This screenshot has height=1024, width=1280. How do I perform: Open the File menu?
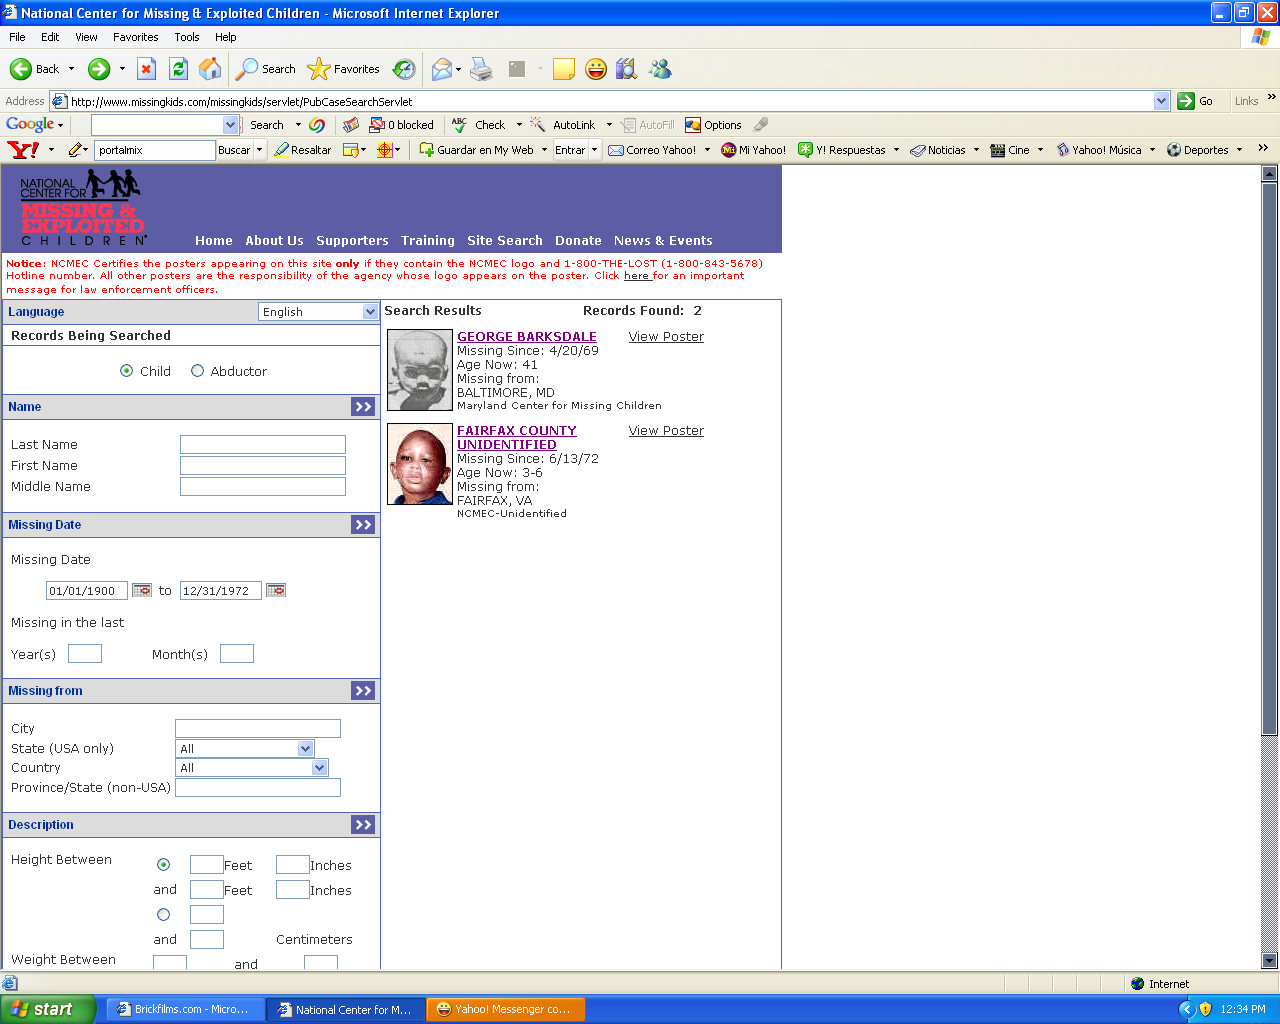(x=17, y=37)
